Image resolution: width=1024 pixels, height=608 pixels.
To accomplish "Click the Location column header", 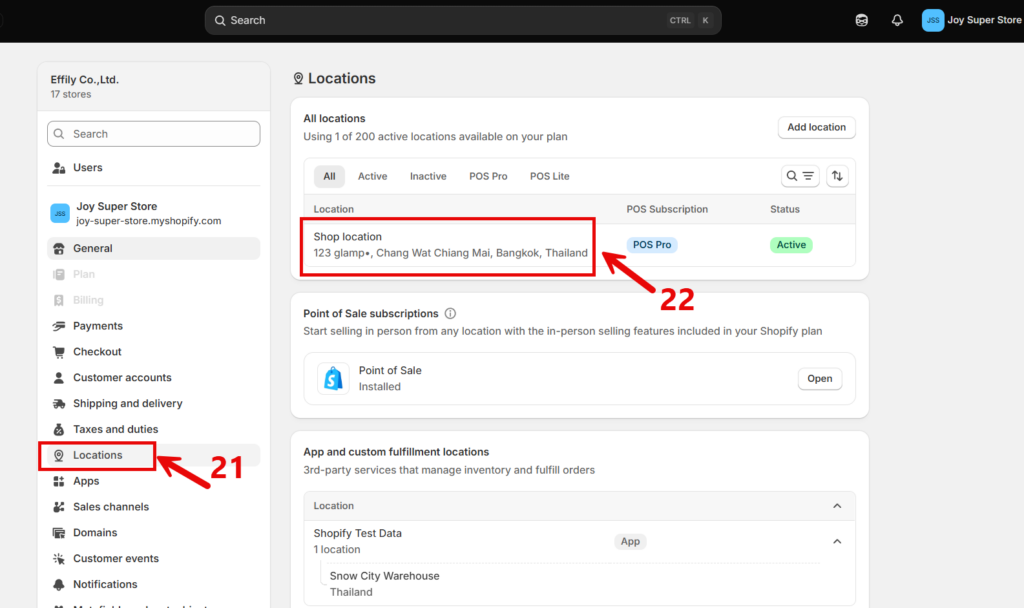I will pyautogui.click(x=334, y=209).
